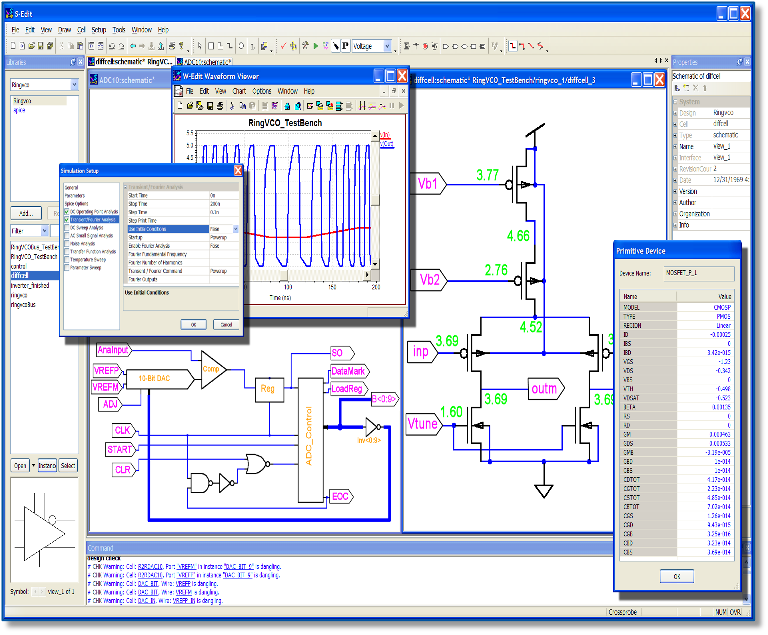Select the rectangle draw tool
This screenshot has width=768, height=635.
pyautogui.click(x=211, y=46)
